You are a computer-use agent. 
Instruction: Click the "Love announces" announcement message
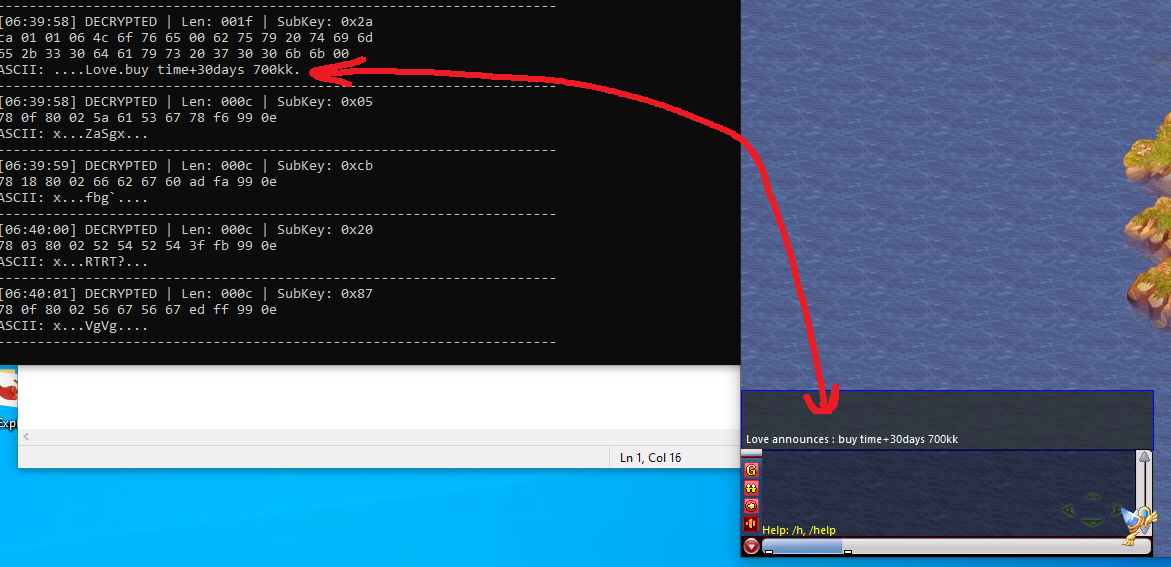click(x=852, y=439)
